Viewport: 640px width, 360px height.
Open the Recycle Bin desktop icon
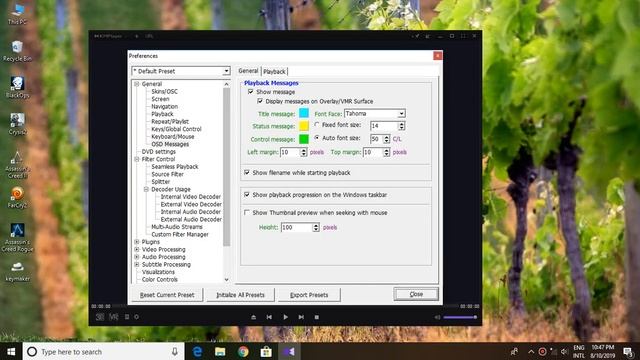click(17, 51)
